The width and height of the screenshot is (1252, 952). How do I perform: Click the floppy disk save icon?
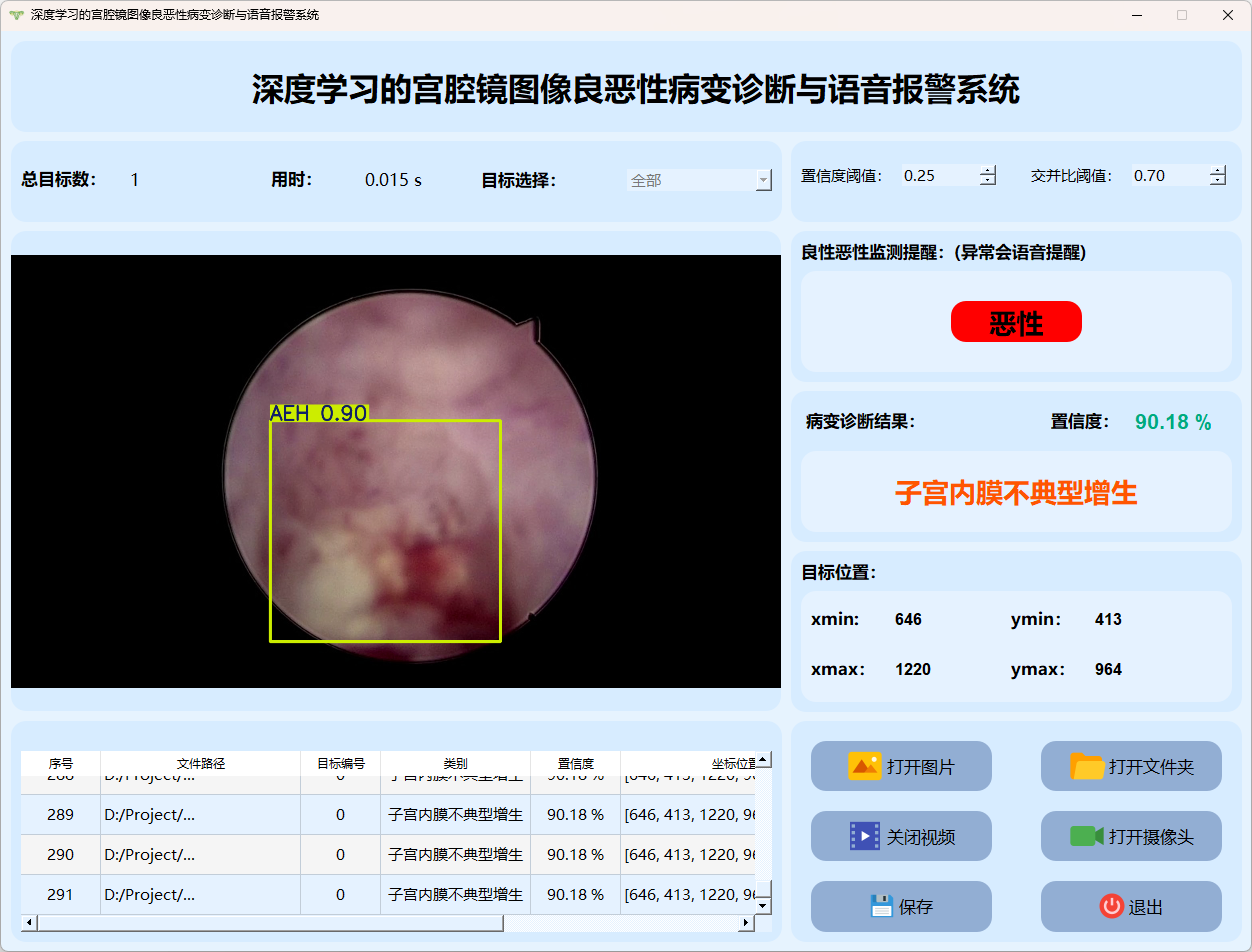point(881,906)
